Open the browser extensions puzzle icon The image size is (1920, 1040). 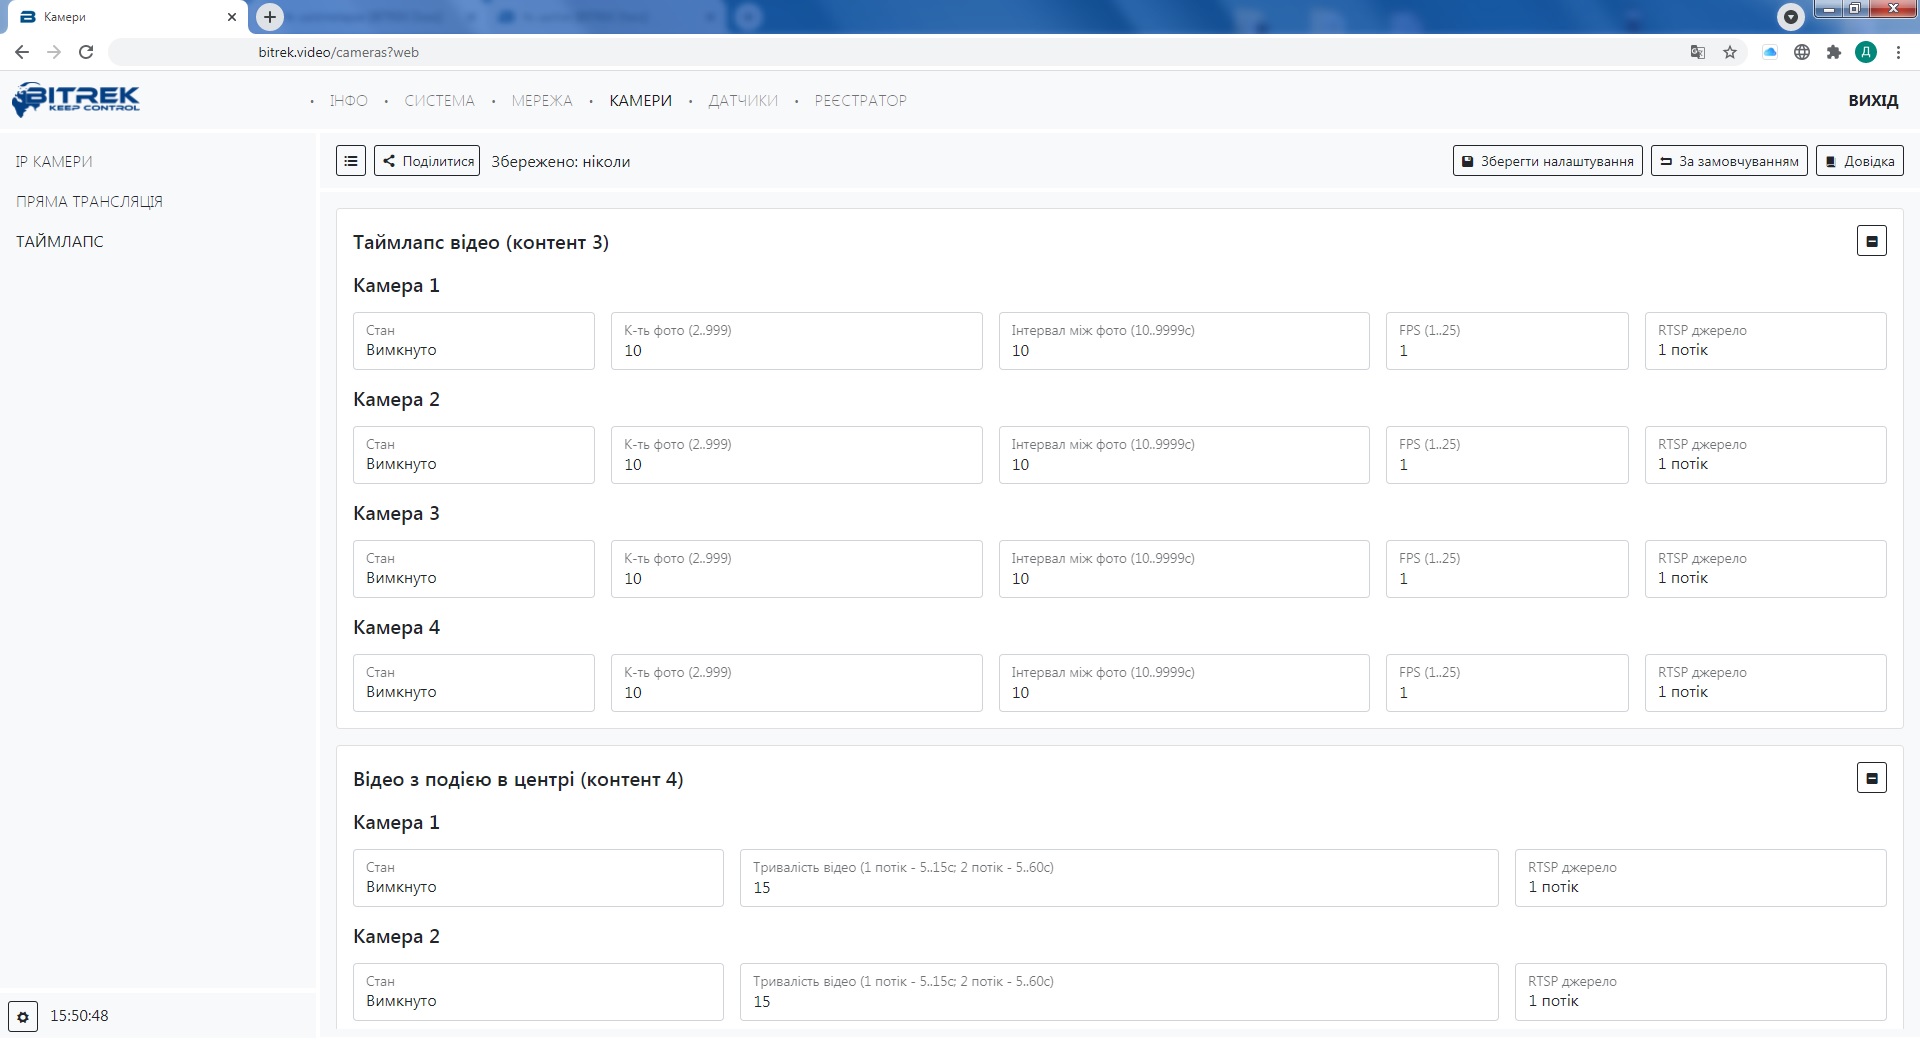[x=1833, y=52]
